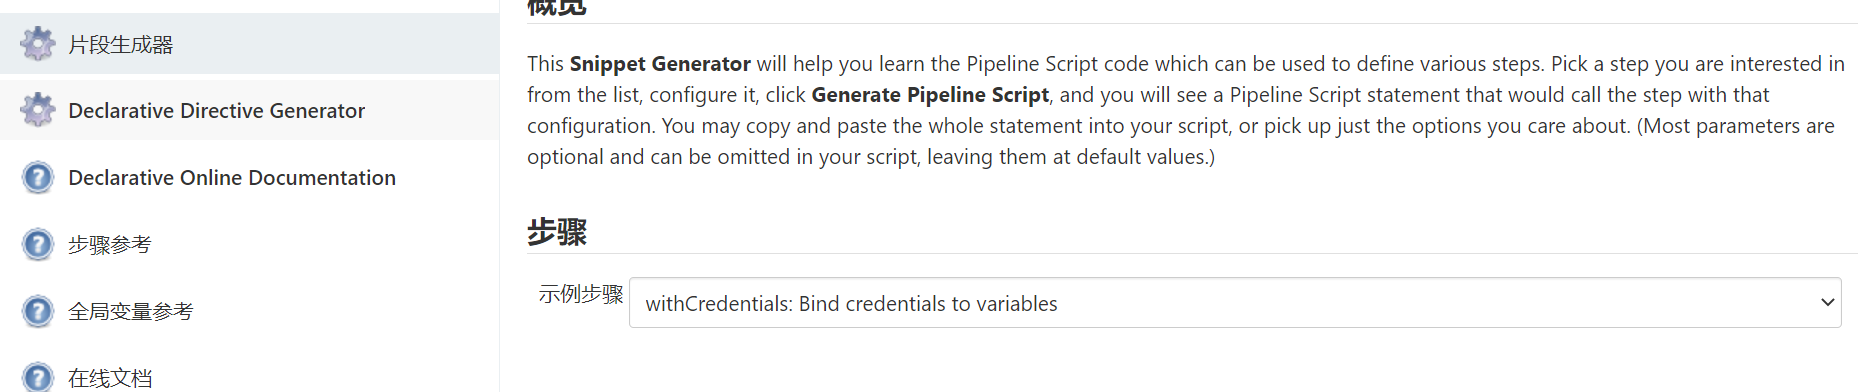Click the 步骤 section heading

click(557, 232)
